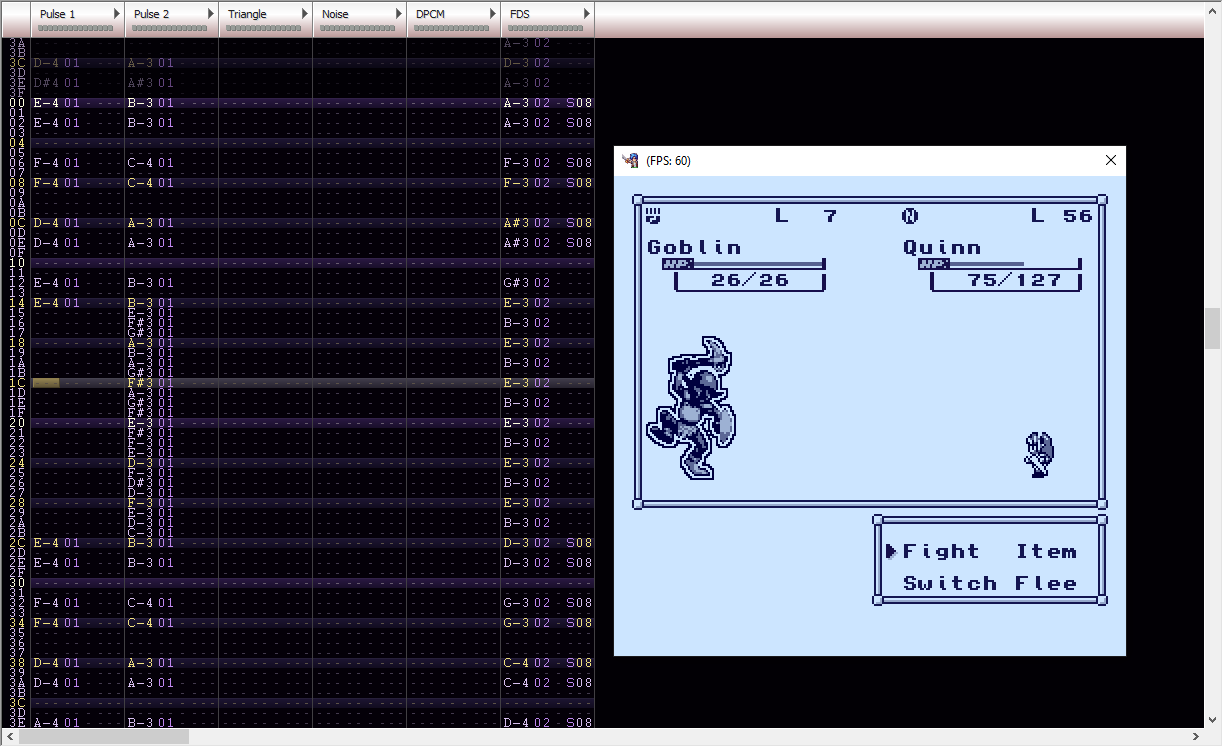
Task: Select D-4 note in row 3E FDS
Action: click(516, 723)
